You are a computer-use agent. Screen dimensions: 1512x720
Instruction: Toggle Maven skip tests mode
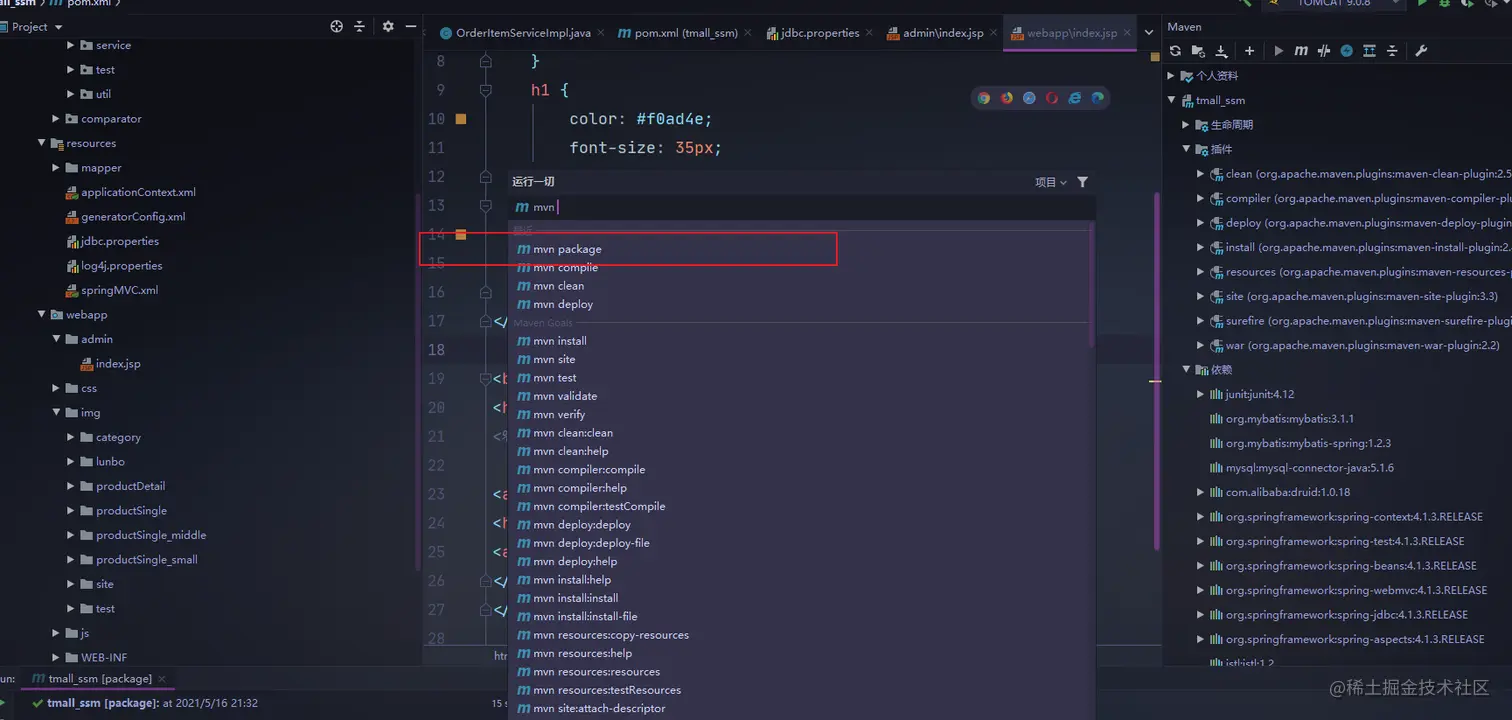1324,51
